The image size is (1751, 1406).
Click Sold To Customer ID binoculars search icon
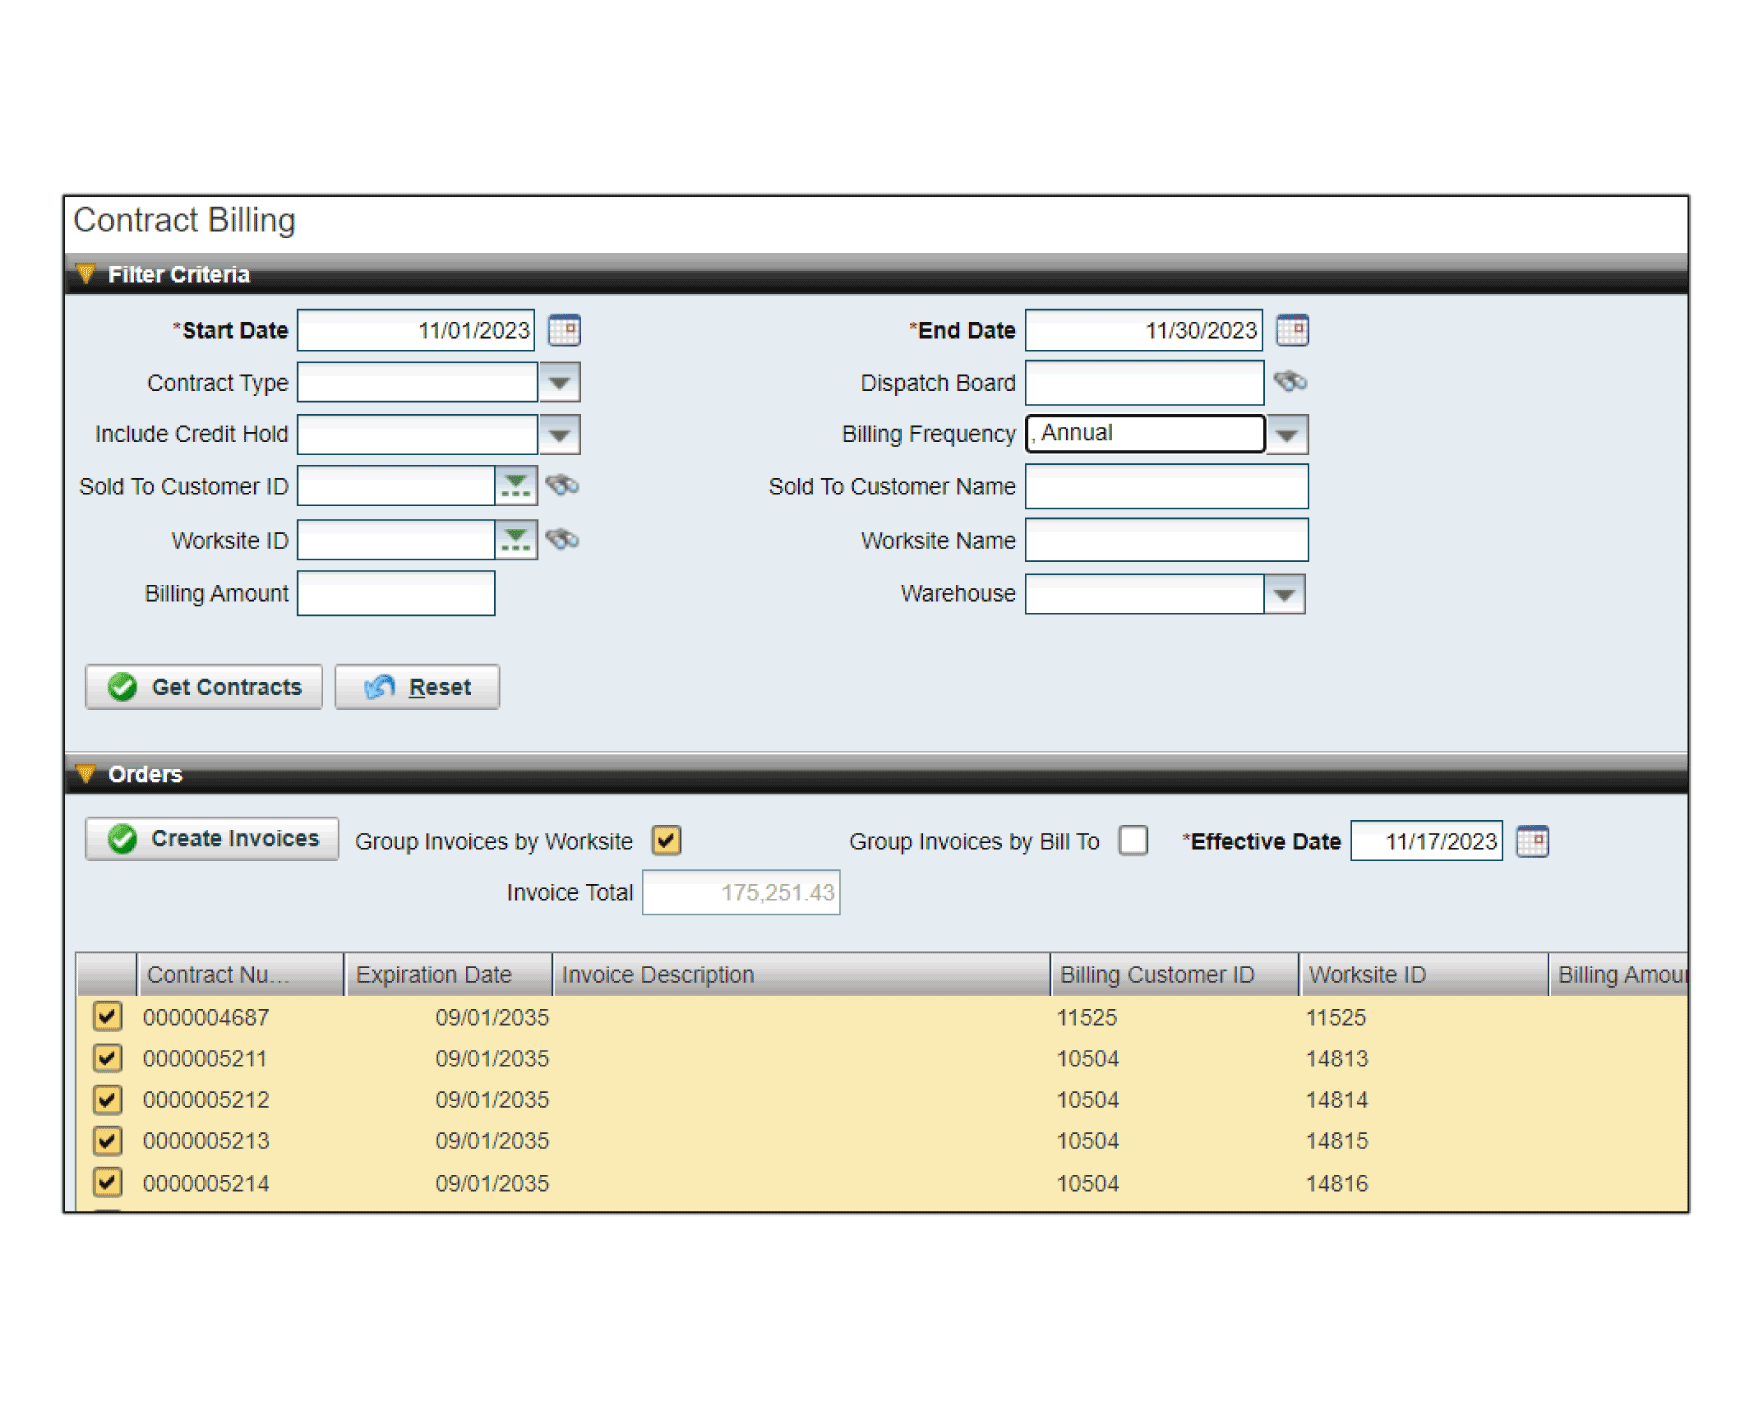[563, 486]
